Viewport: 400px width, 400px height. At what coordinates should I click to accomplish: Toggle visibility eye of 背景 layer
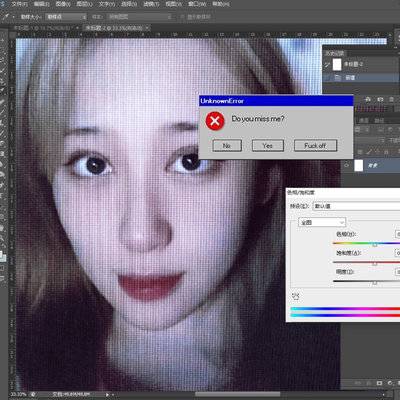point(347,165)
